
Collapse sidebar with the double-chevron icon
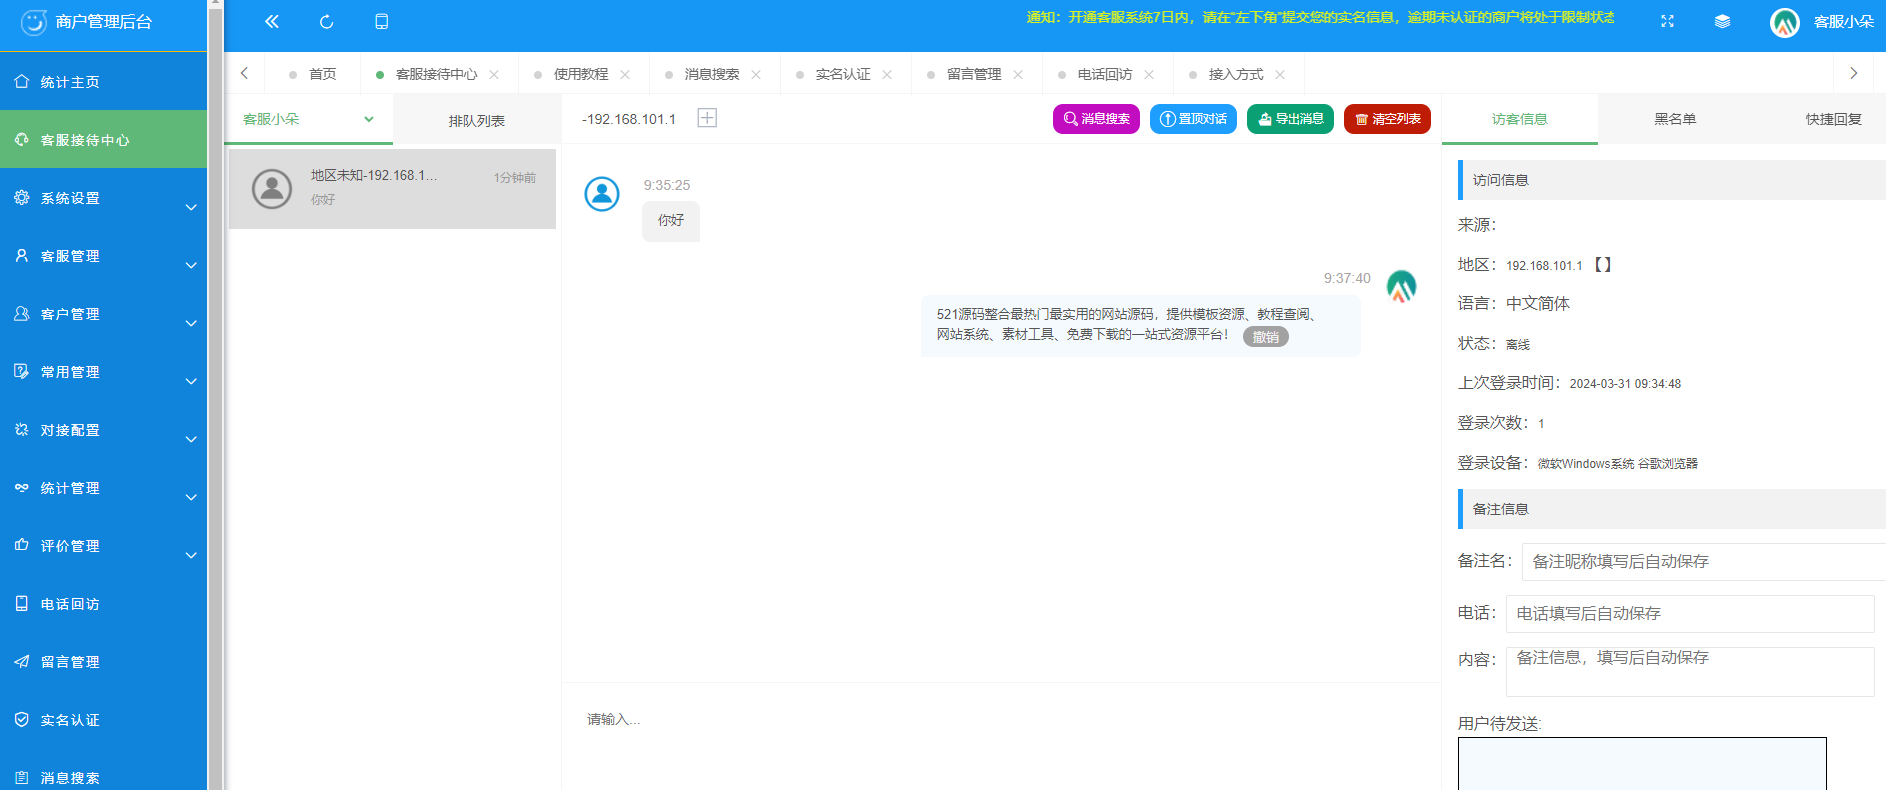coord(271,21)
